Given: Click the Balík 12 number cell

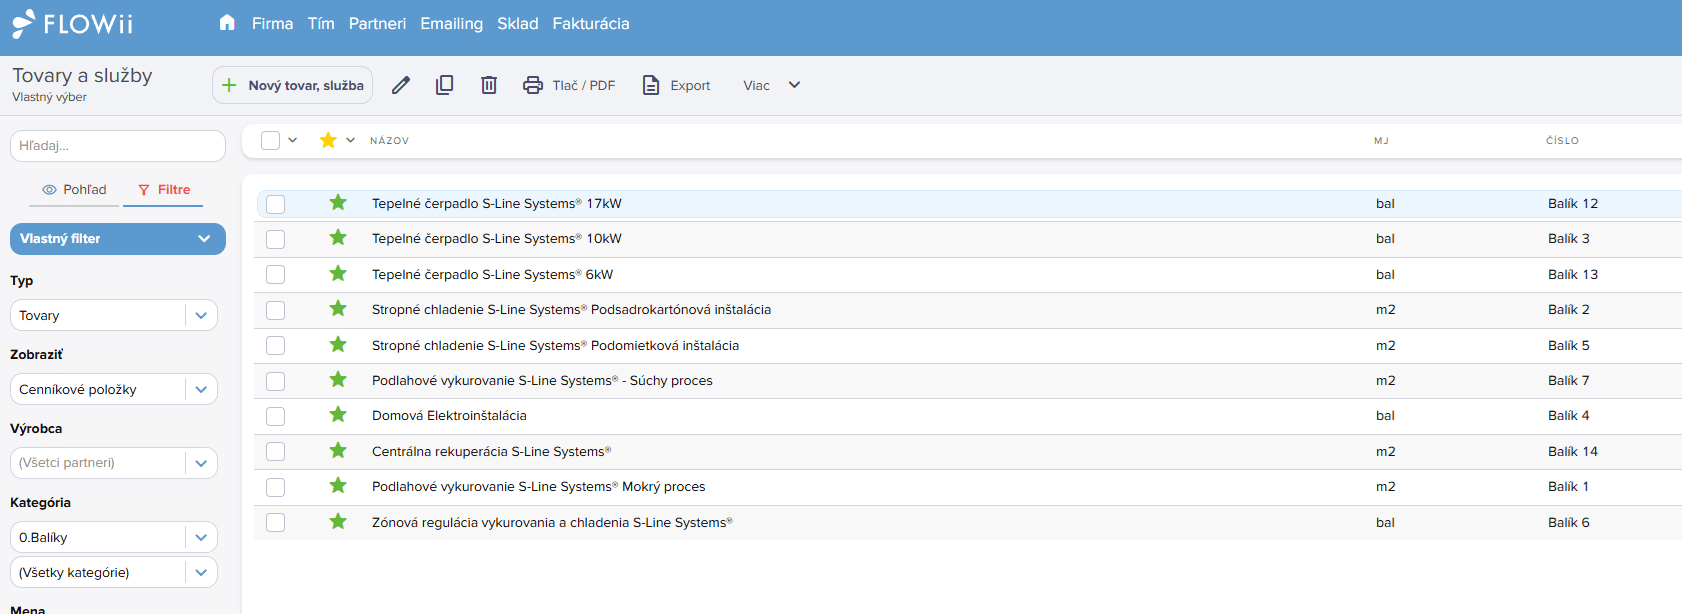Looking at the screenshot, I should tap(1573, 204).
